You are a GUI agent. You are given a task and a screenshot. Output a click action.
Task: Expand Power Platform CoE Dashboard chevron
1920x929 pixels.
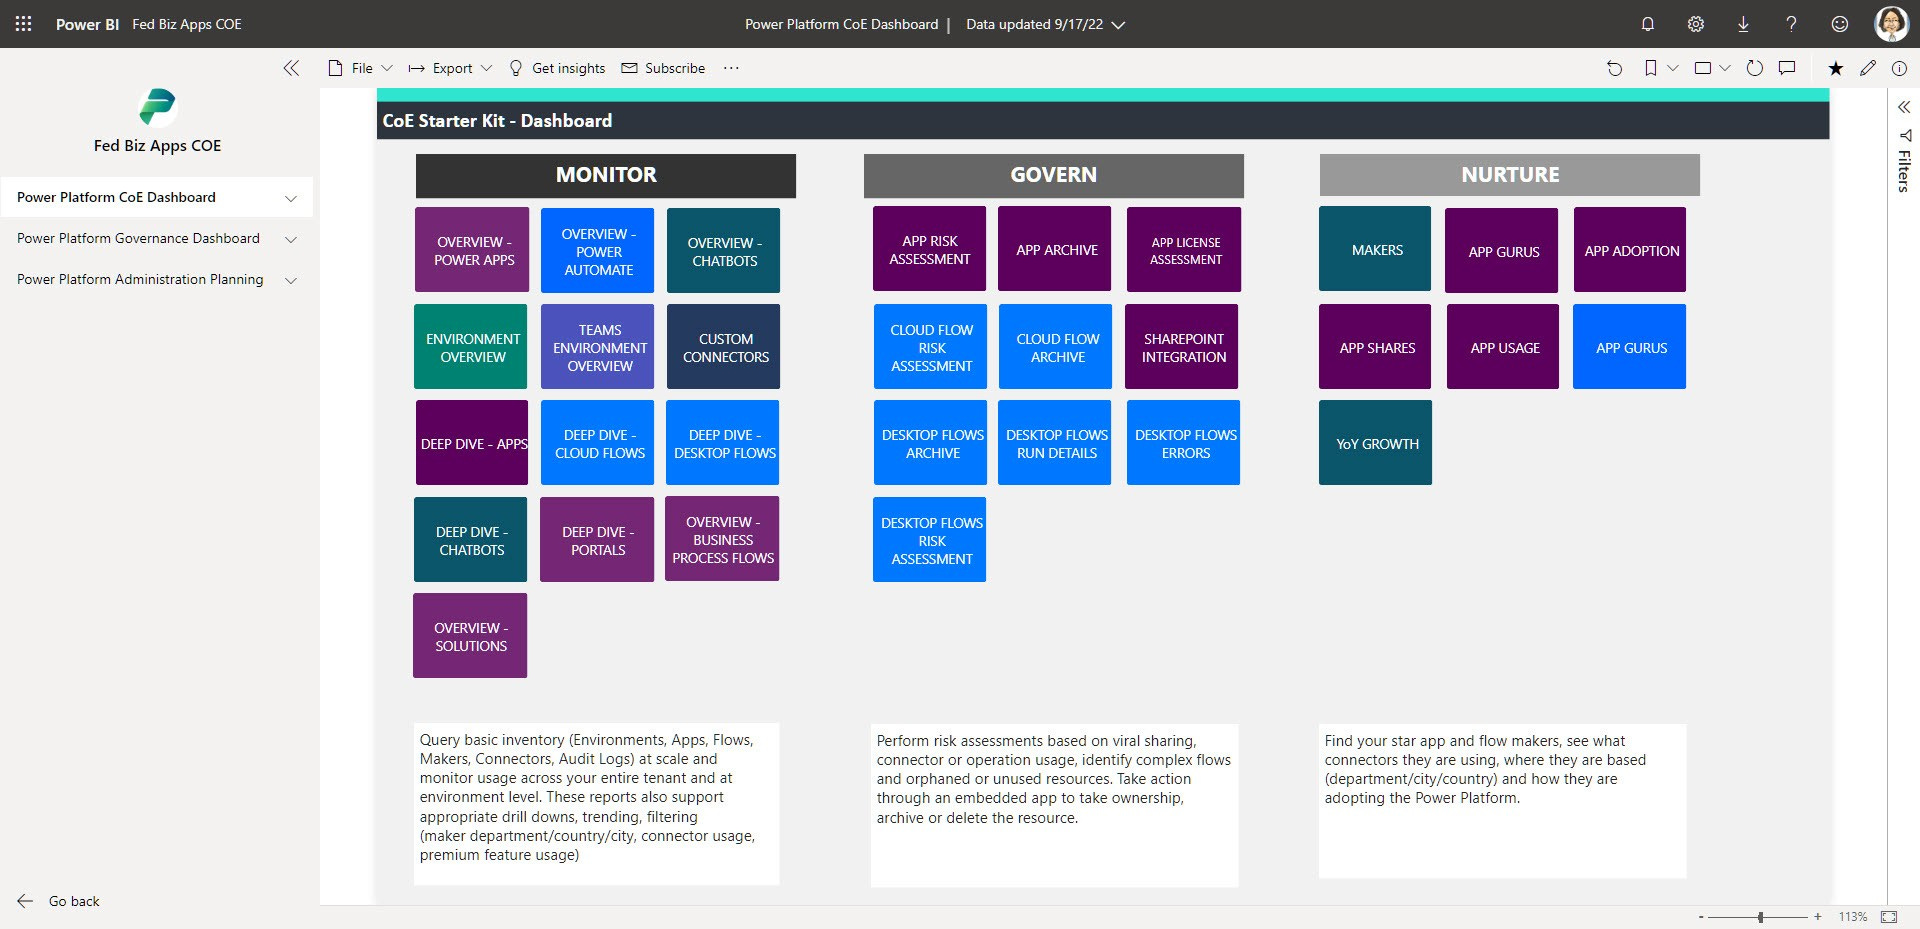[291, 198]
